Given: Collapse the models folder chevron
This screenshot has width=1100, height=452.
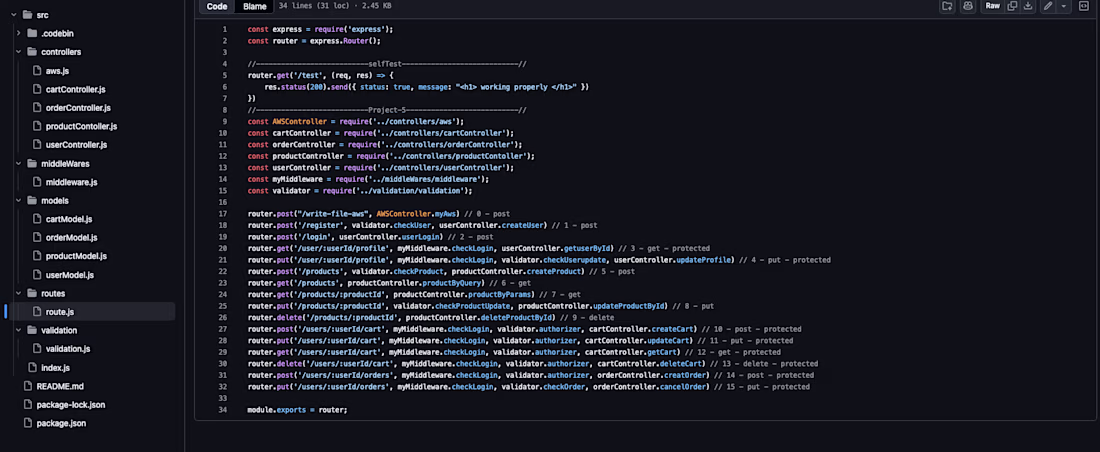Looking at the screenshot, I should point(18,201).
